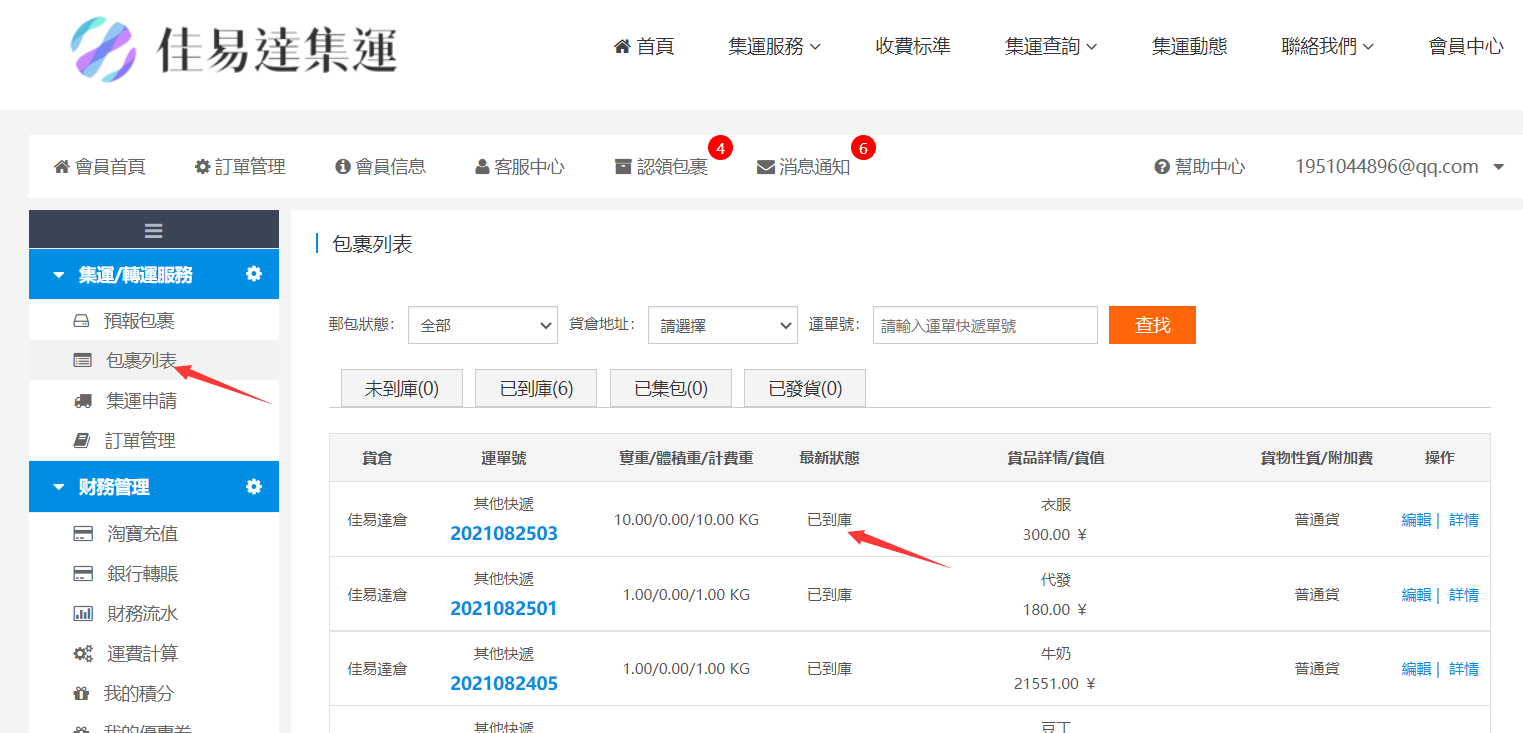Select 運費計算 in the sidebar
Viewport: 1523px width, 733px height.
142,654
